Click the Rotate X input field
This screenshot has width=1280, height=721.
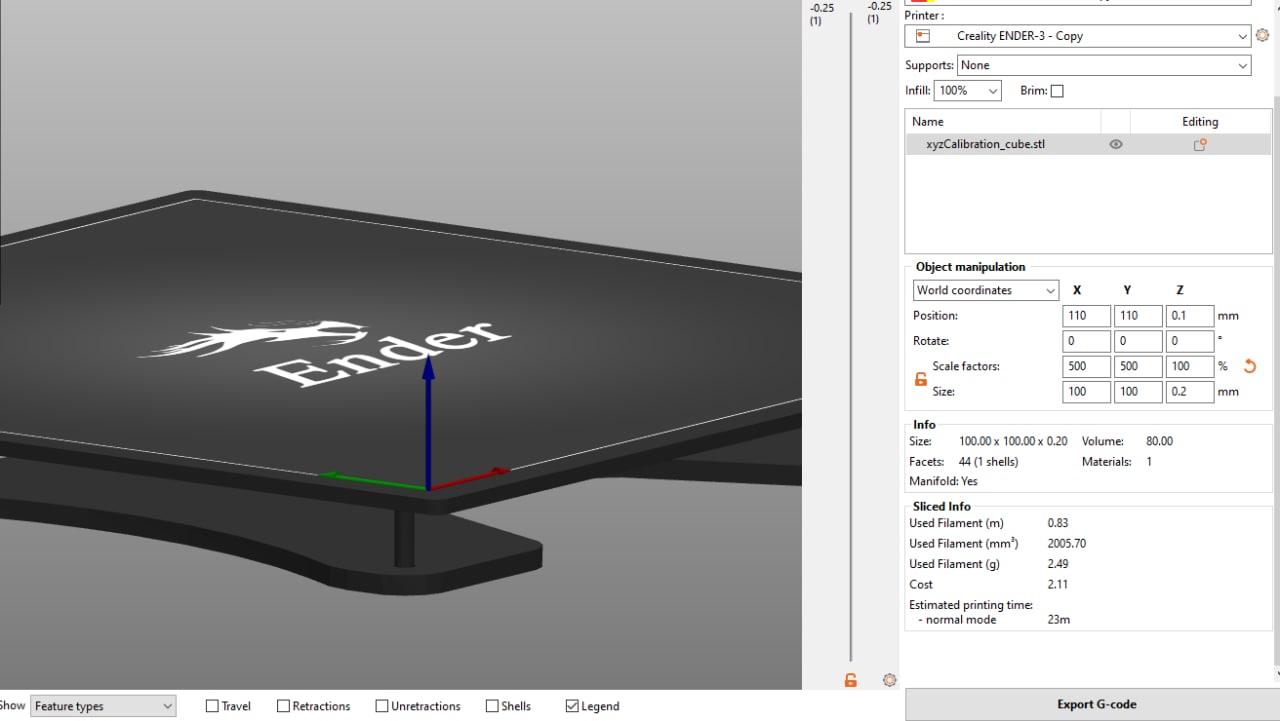pyautogui.click(x=1087, y=341)
